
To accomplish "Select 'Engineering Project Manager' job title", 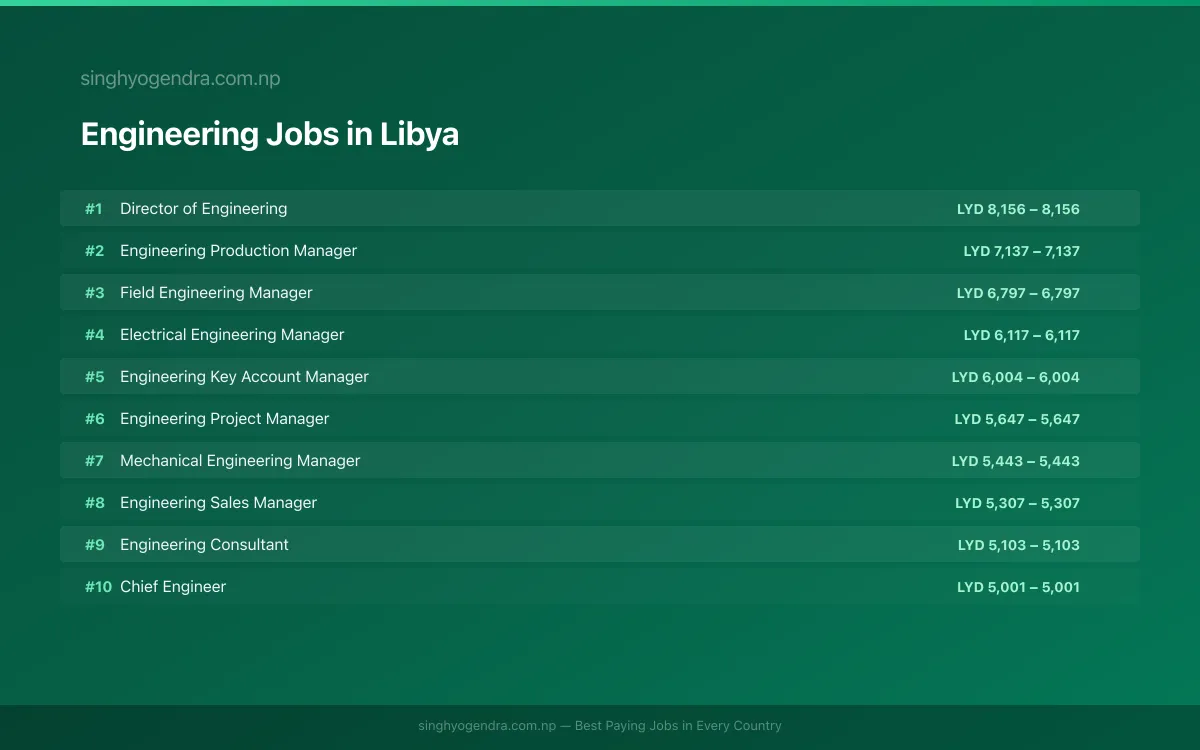I will click(224, 419).
